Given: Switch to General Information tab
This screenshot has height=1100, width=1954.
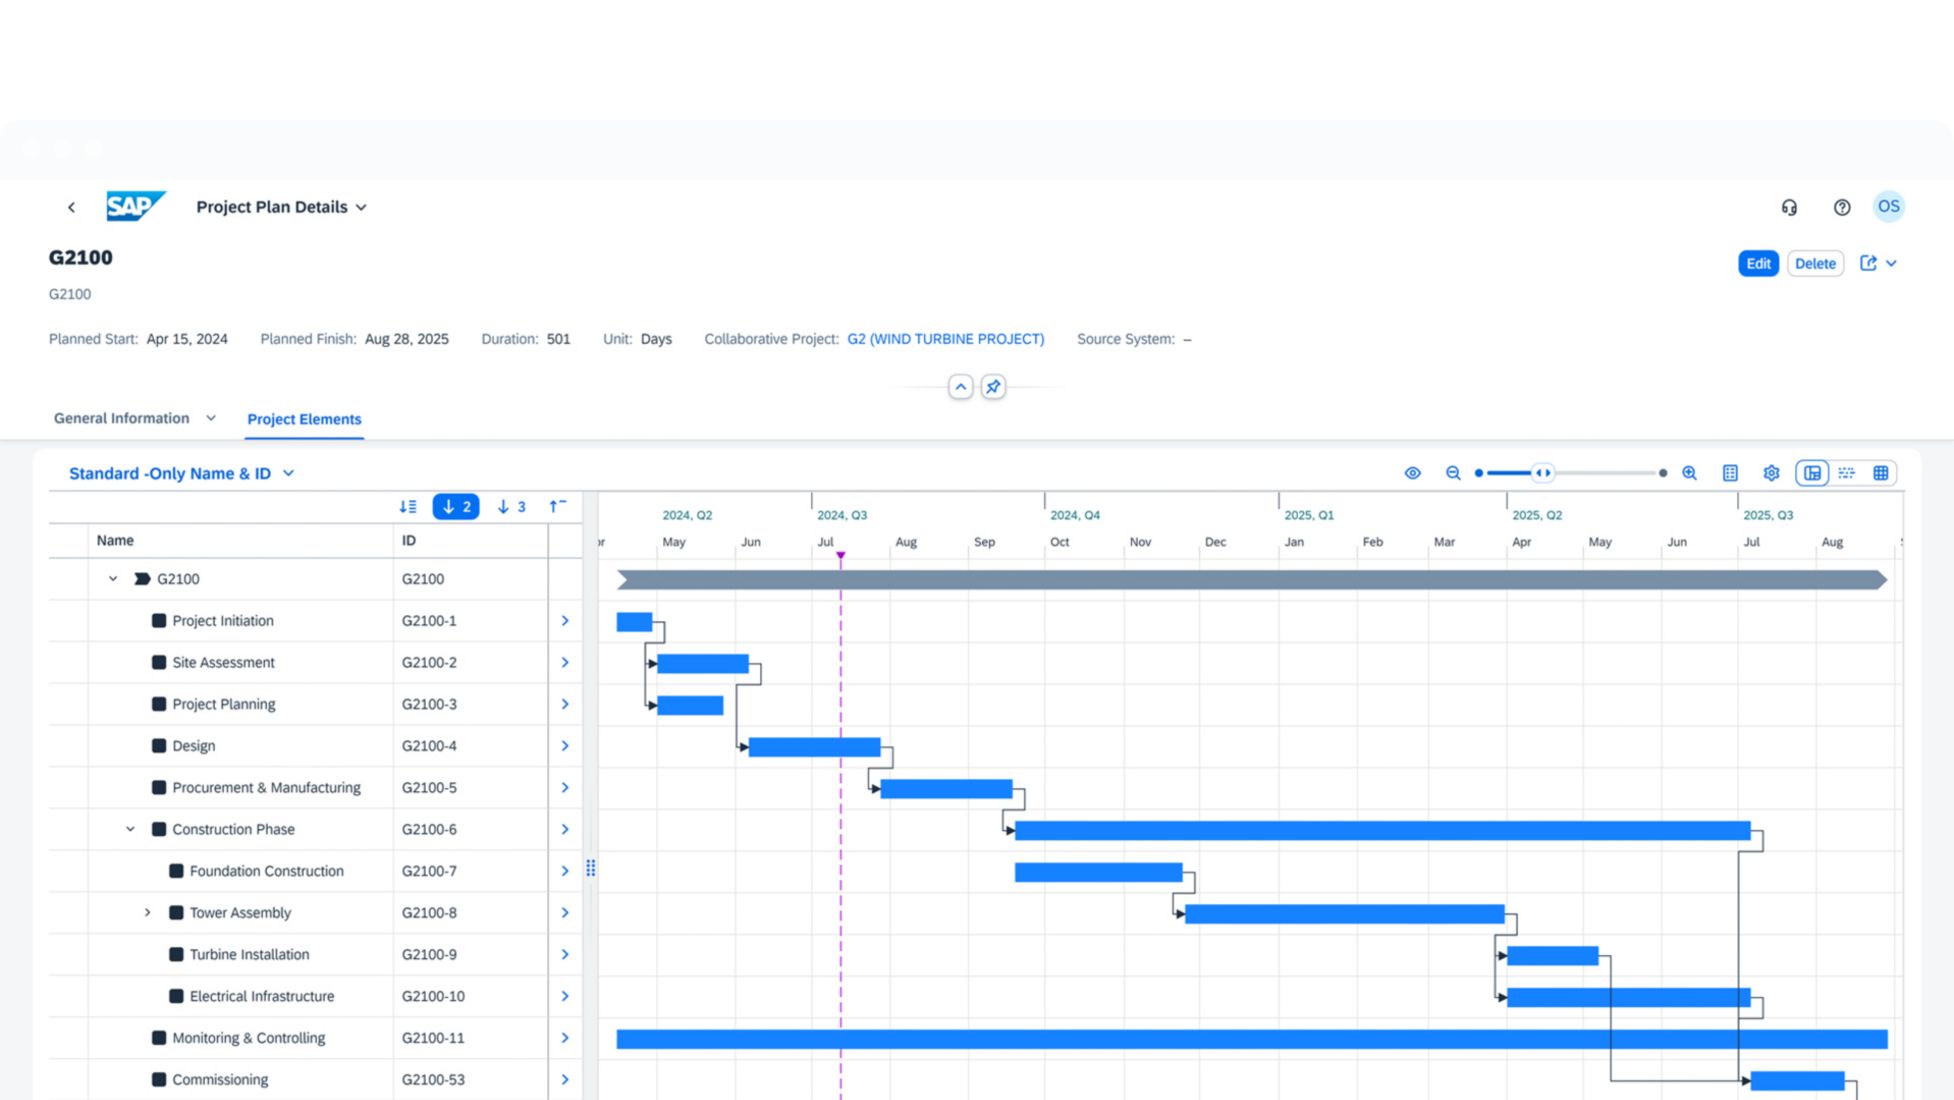Looking at the screenshot, I should (121, 418).
